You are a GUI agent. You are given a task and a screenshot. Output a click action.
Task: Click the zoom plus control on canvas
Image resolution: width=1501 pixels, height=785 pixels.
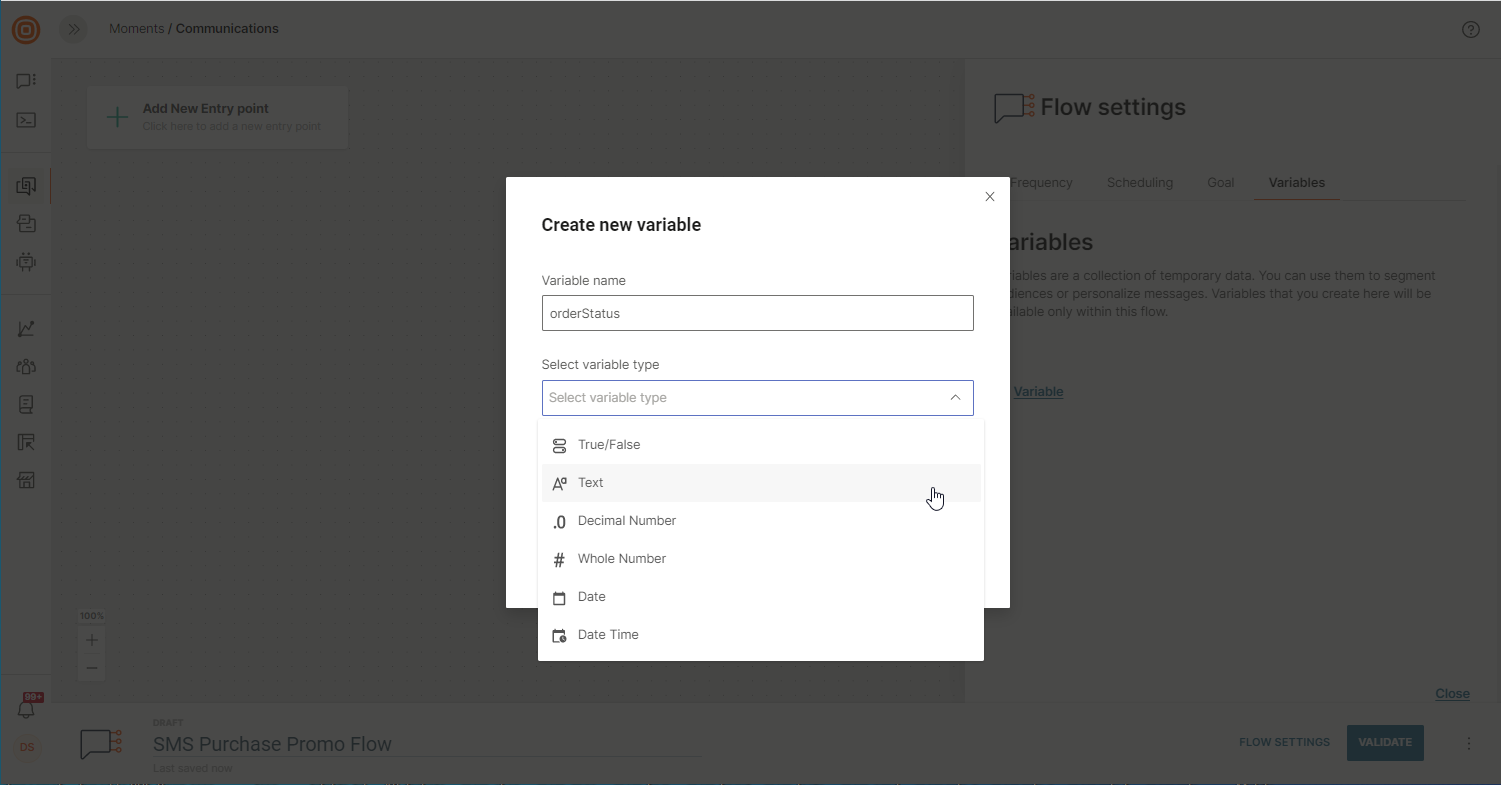click(x=91, y=639)
